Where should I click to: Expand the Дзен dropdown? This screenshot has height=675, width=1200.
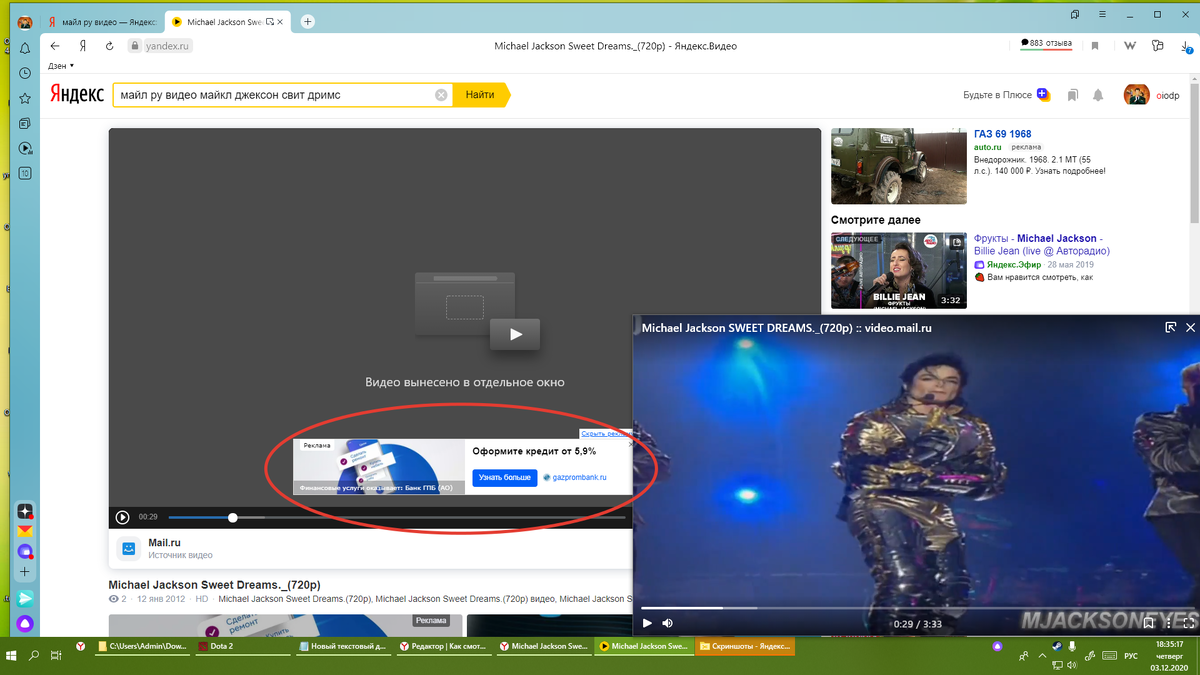click(x=61, y=66)
